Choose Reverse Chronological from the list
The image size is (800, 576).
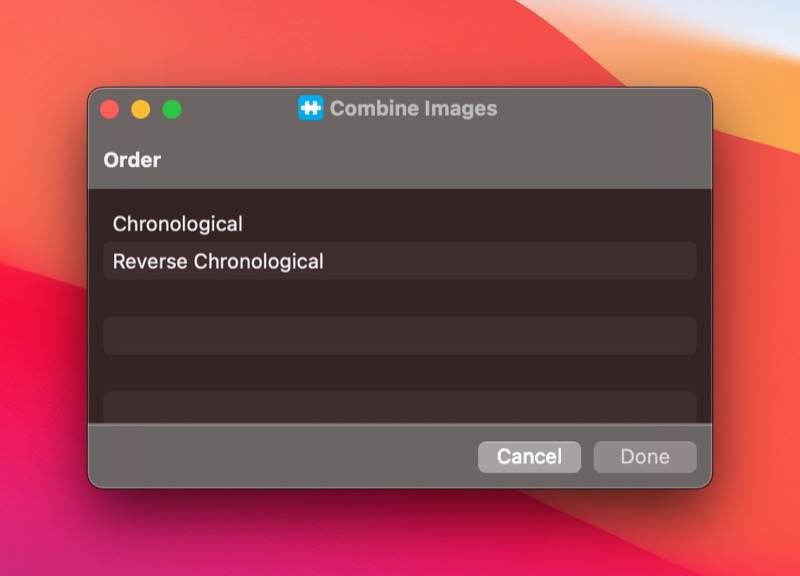tap(399, 261)
